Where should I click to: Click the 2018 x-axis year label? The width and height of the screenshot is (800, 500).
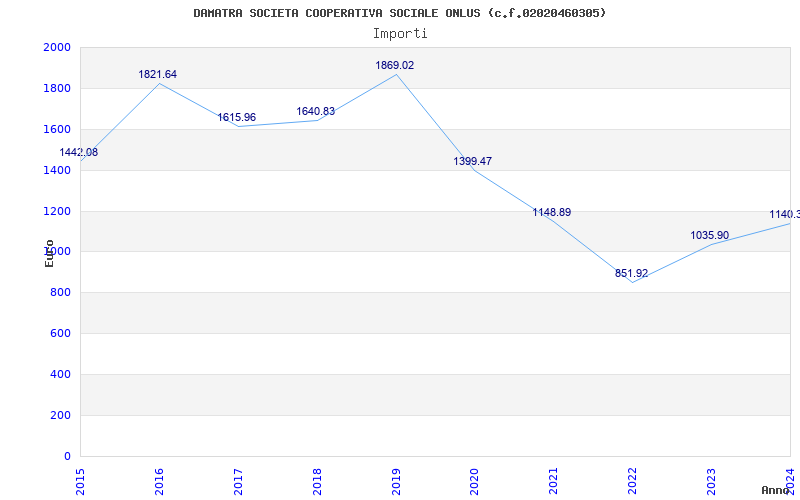tap(317, 481)
